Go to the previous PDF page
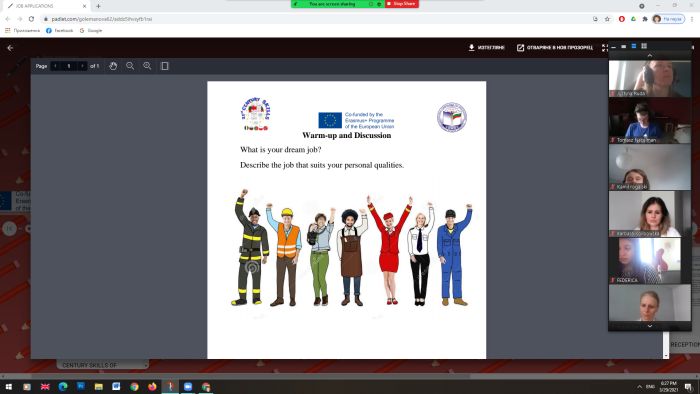 pyautogui.click(x=55, y=66)
